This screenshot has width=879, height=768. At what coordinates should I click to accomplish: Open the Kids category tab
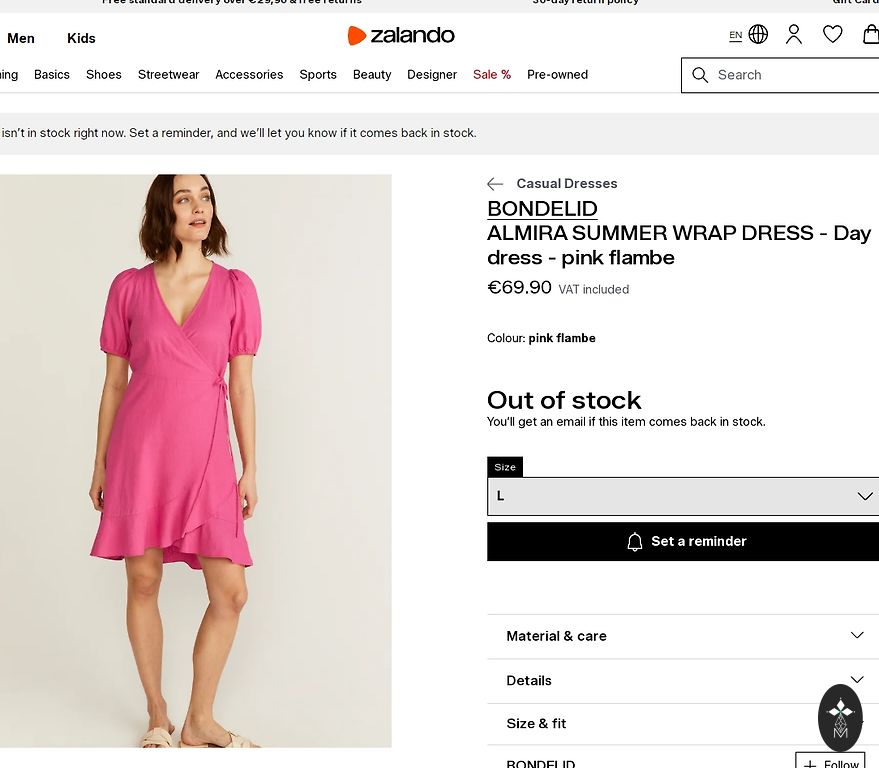tap(81, 38)
